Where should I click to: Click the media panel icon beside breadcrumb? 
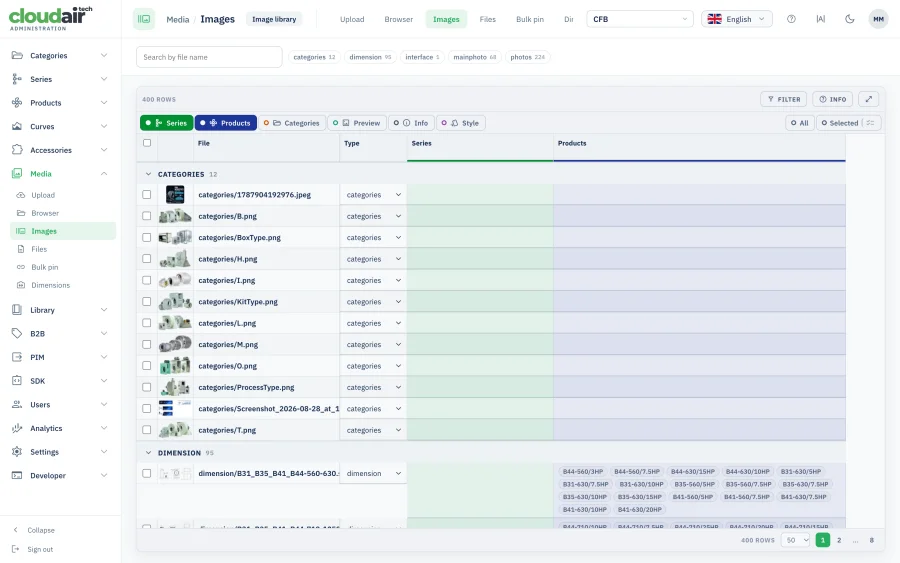click(x=144, y=19)
